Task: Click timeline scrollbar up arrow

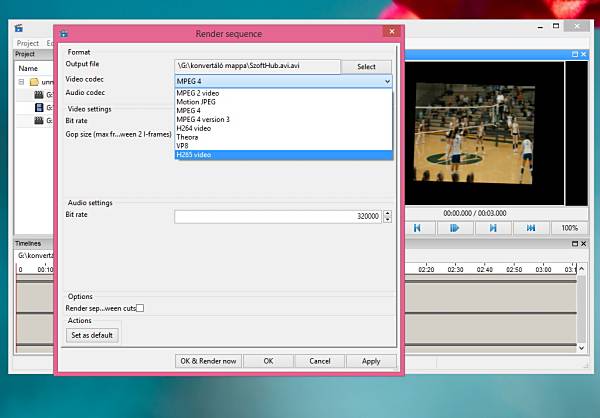Action: coord(582,269)
